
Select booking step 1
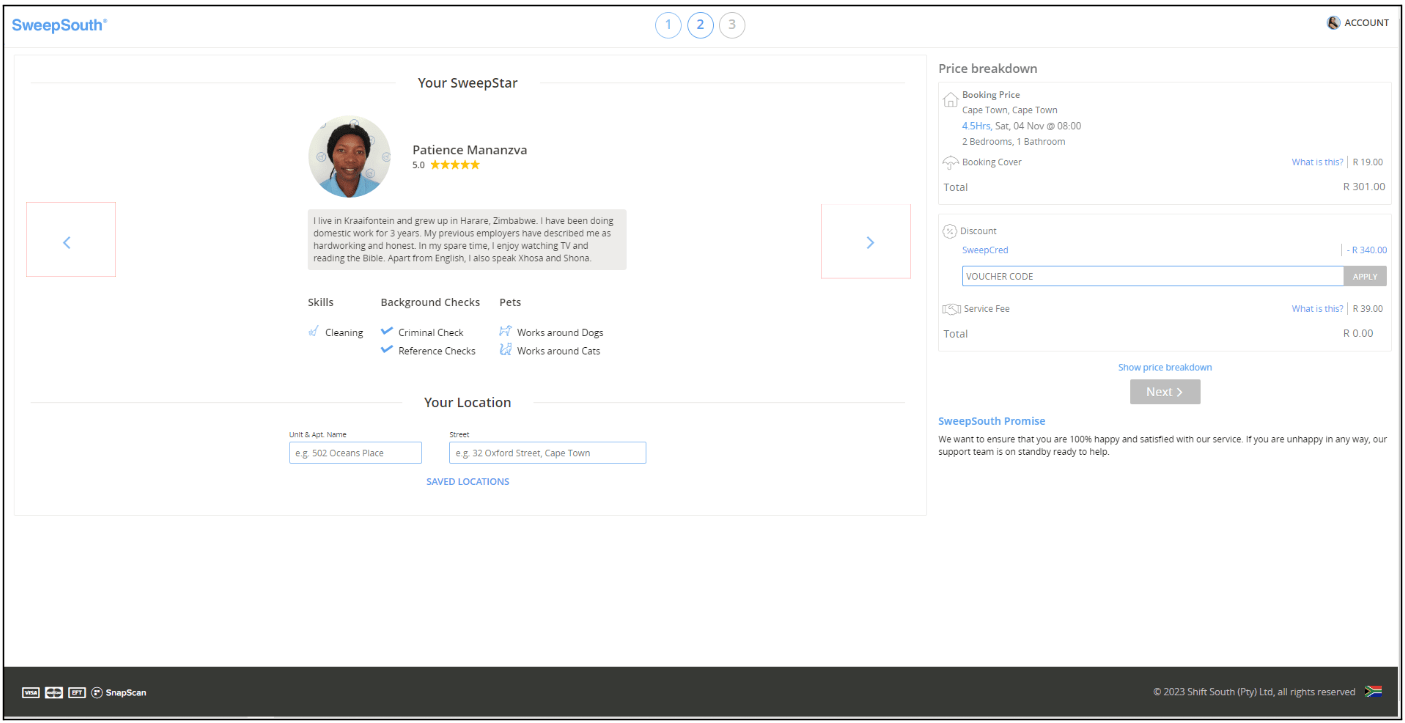(668, 25)
